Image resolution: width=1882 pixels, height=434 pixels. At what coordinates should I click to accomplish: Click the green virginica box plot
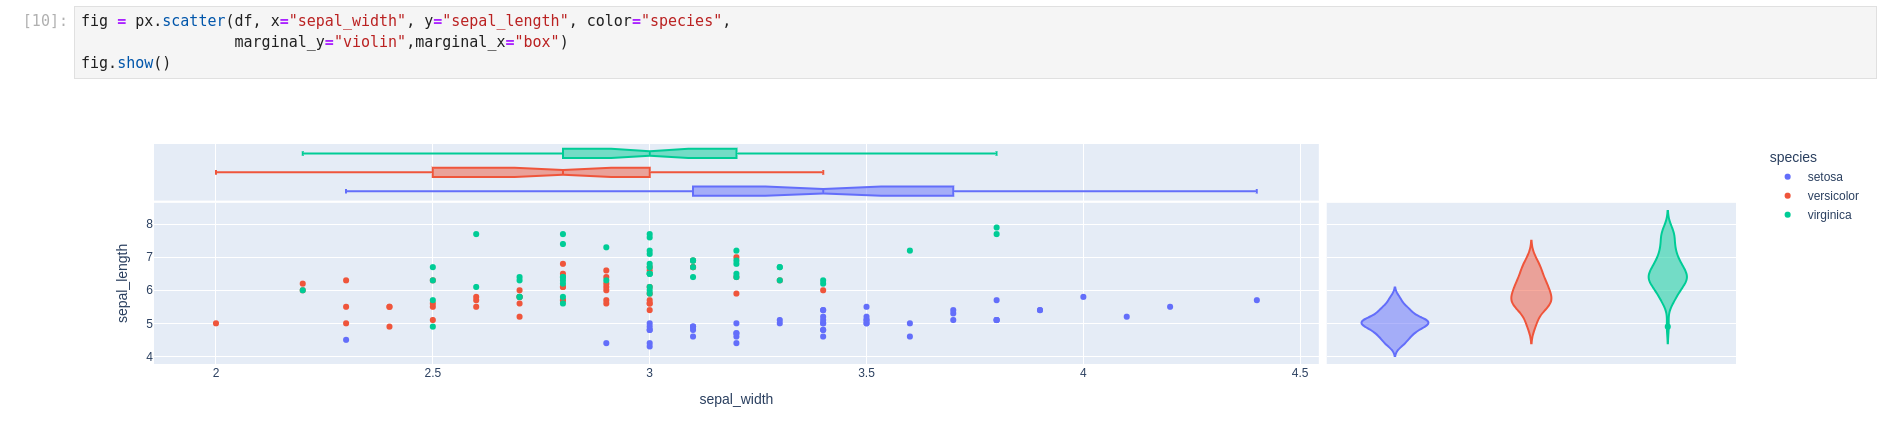(649, 153)
